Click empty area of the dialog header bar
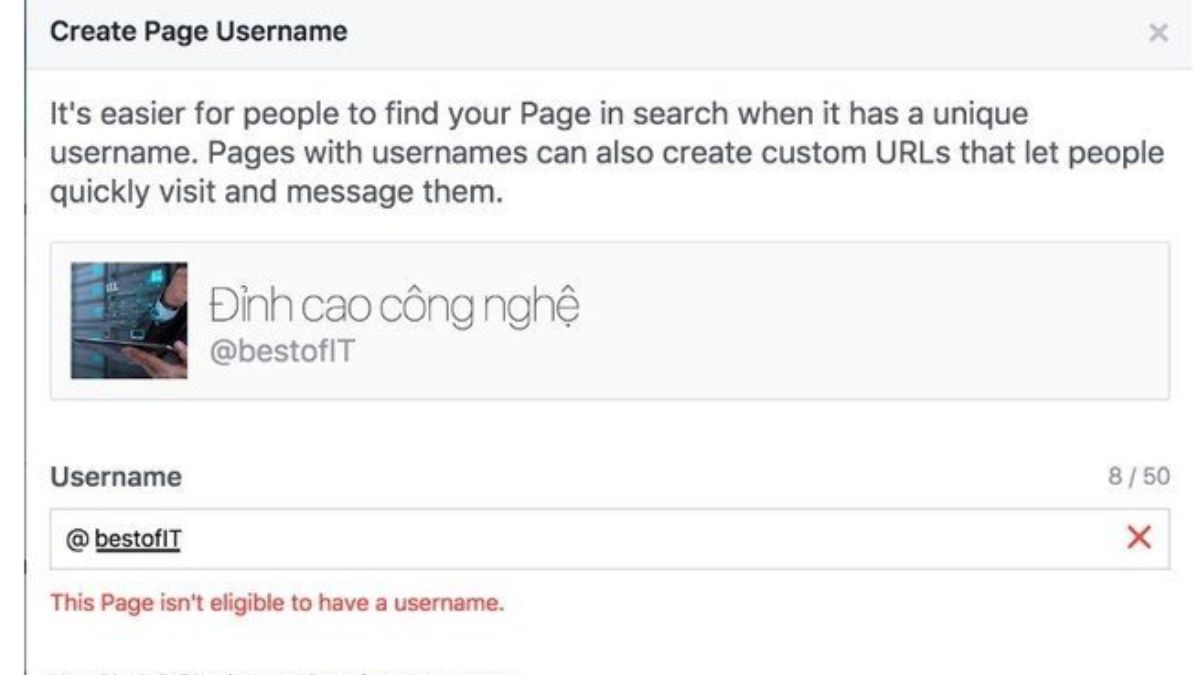The image size is (1200, 675). pos(700,33)
